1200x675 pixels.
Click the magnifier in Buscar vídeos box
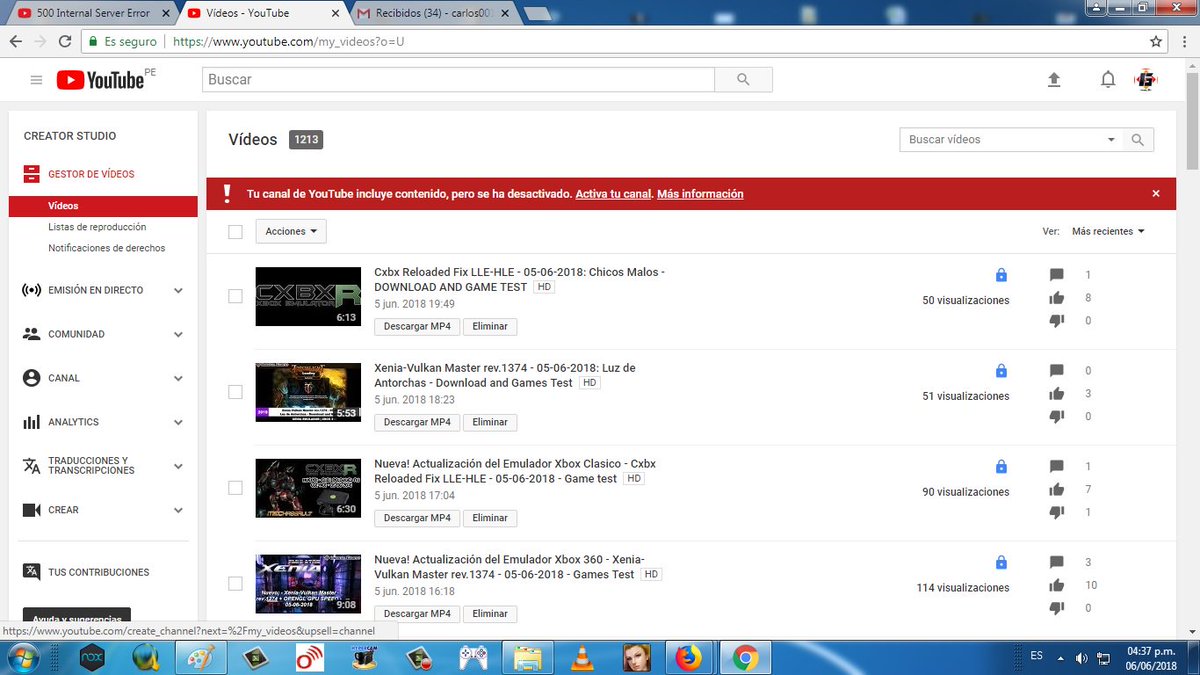[1138, 140]
